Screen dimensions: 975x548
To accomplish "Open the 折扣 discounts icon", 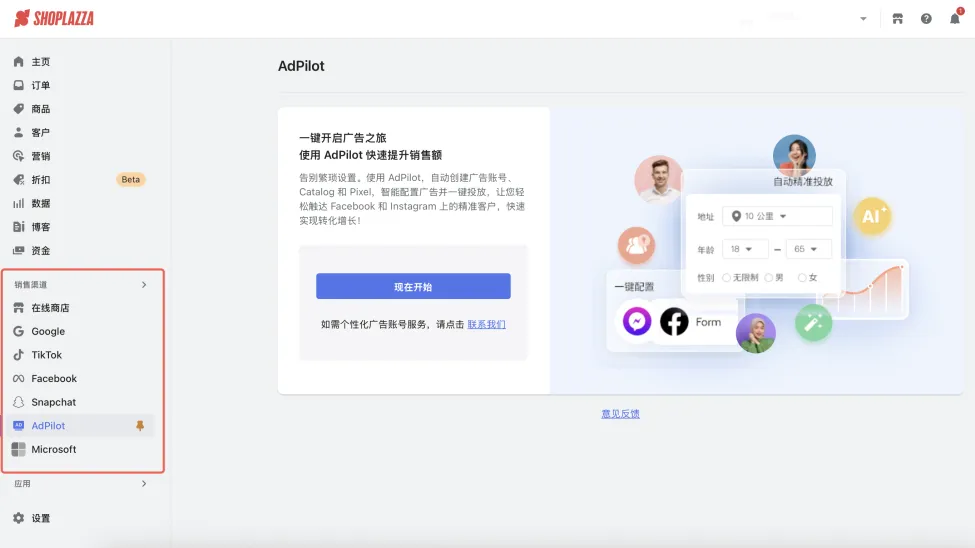I will point(19,180).
